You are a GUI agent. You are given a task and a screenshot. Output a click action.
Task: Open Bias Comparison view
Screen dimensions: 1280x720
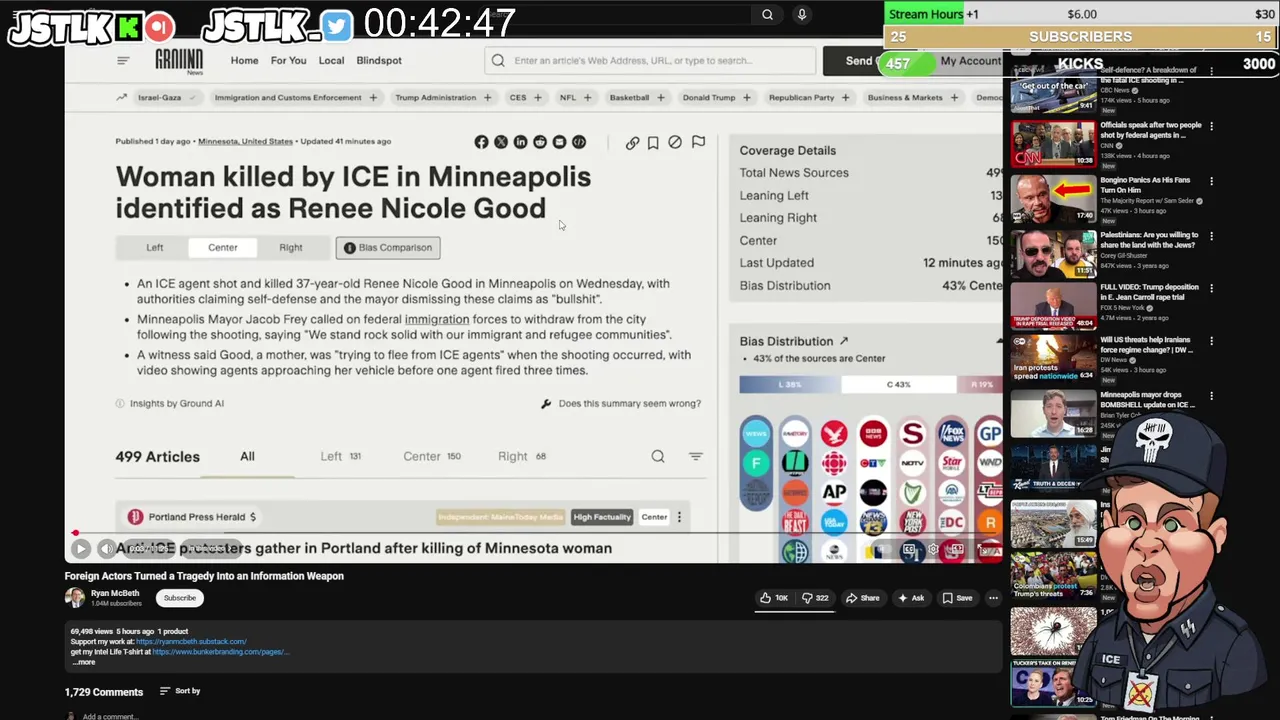388,247
